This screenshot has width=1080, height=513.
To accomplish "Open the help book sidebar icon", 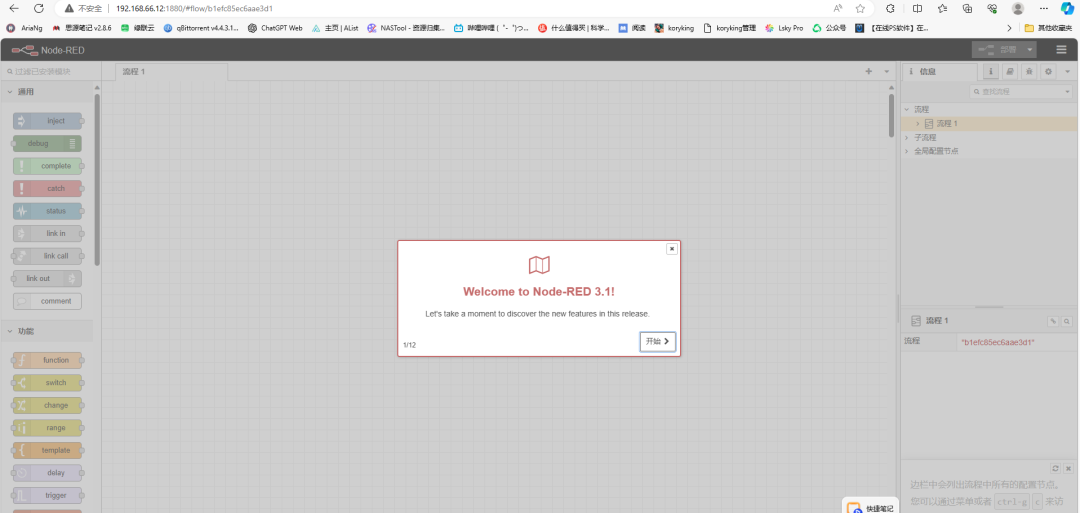I will pyautogui.click(x=1010, y=72).
